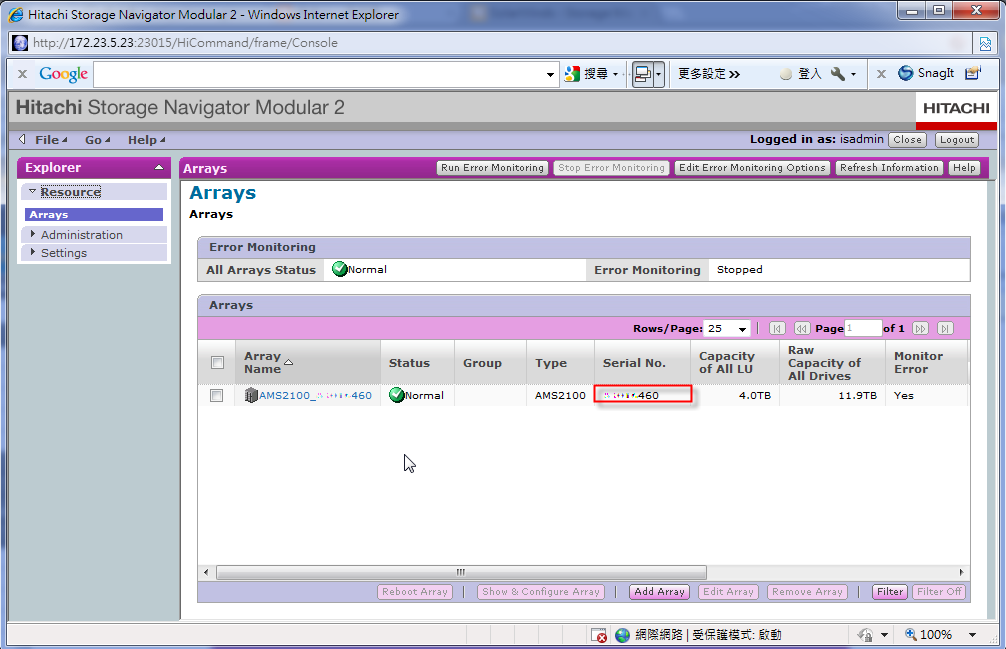Open 更多設定 more settings
This screenshot has height=649, width=1006.
(709, 74)
